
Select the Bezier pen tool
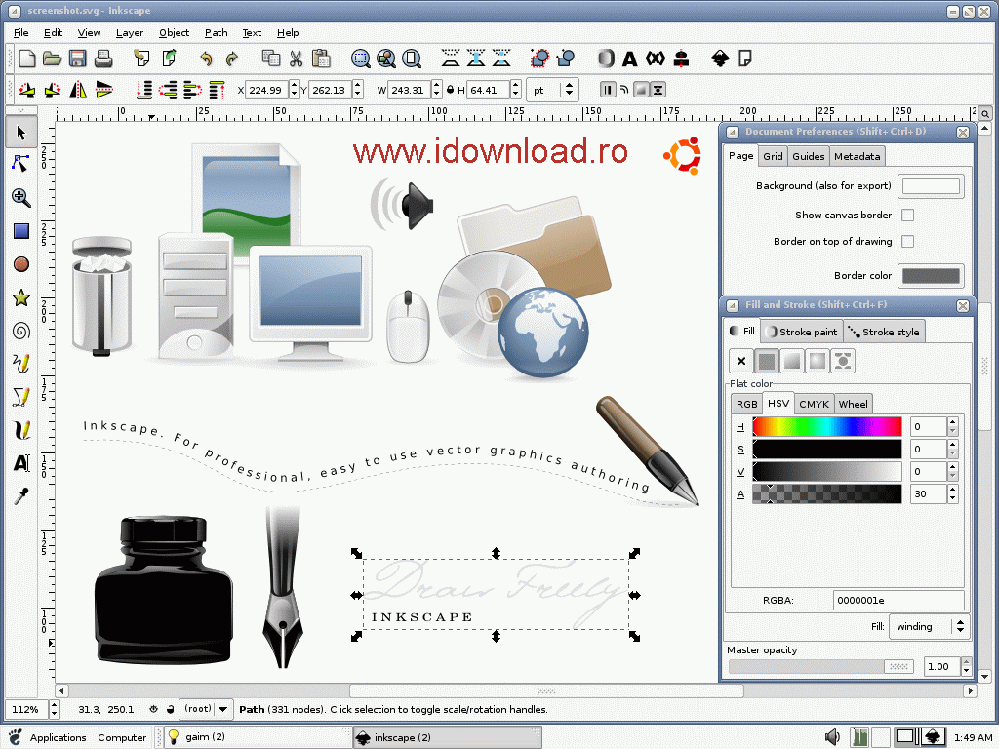click(21, 397)
